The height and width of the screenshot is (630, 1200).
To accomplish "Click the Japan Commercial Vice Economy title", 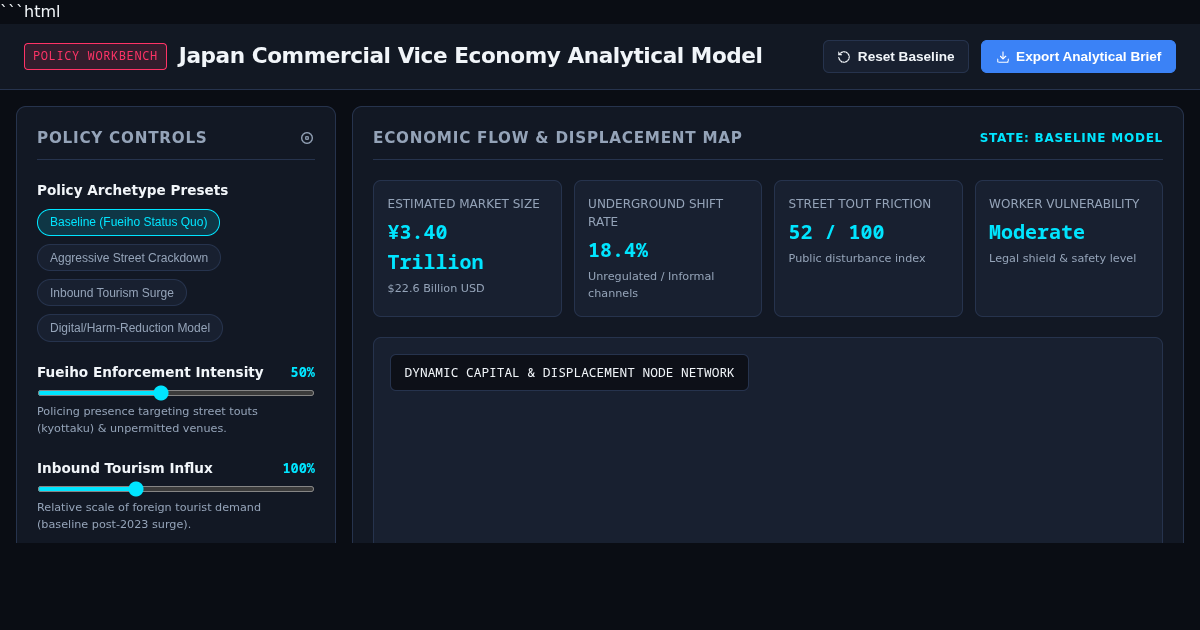I will pos(470,56).
